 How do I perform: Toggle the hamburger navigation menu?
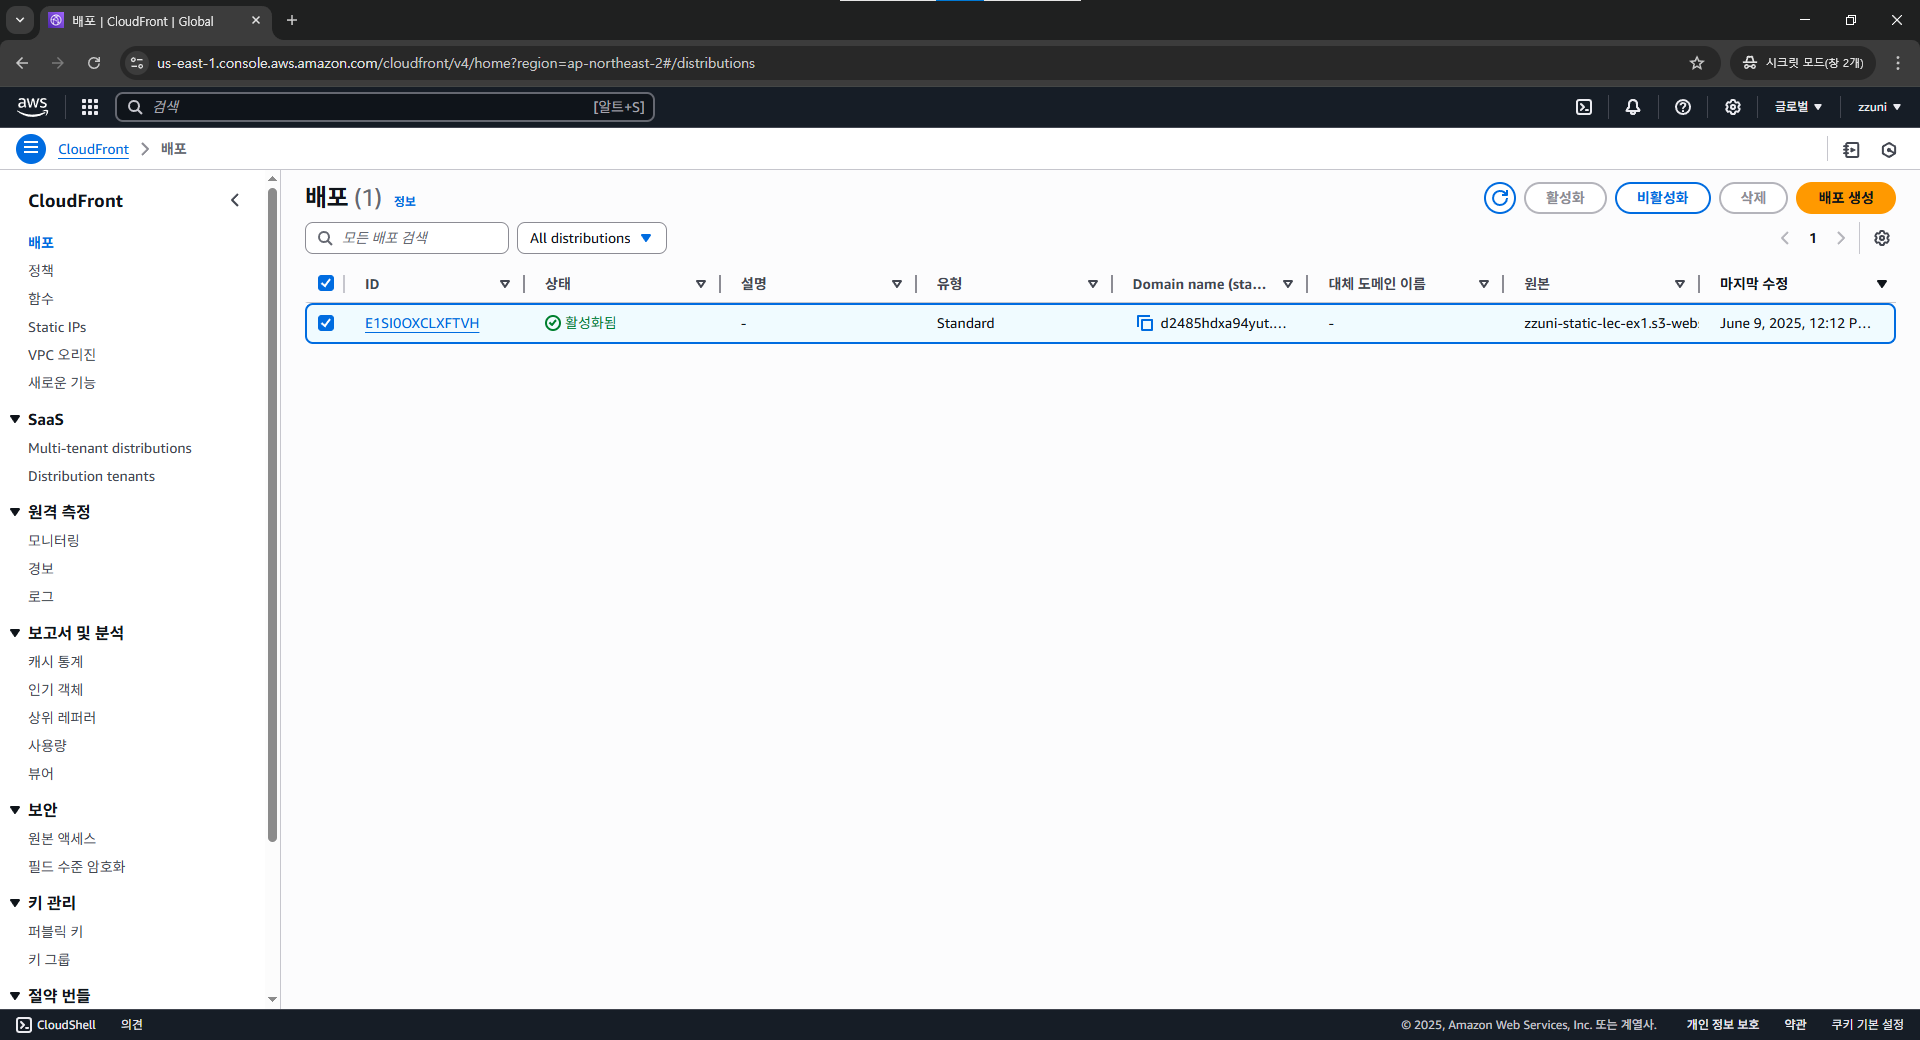coord(31,149)
